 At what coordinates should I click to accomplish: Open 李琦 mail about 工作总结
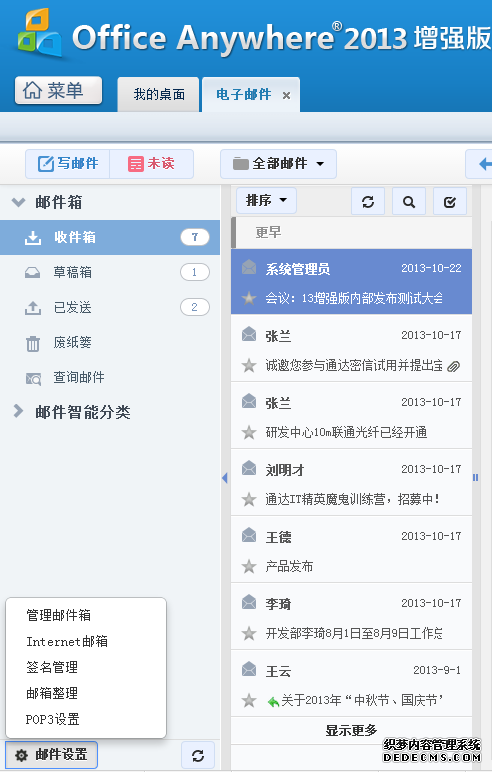click(x=351, y=616)
